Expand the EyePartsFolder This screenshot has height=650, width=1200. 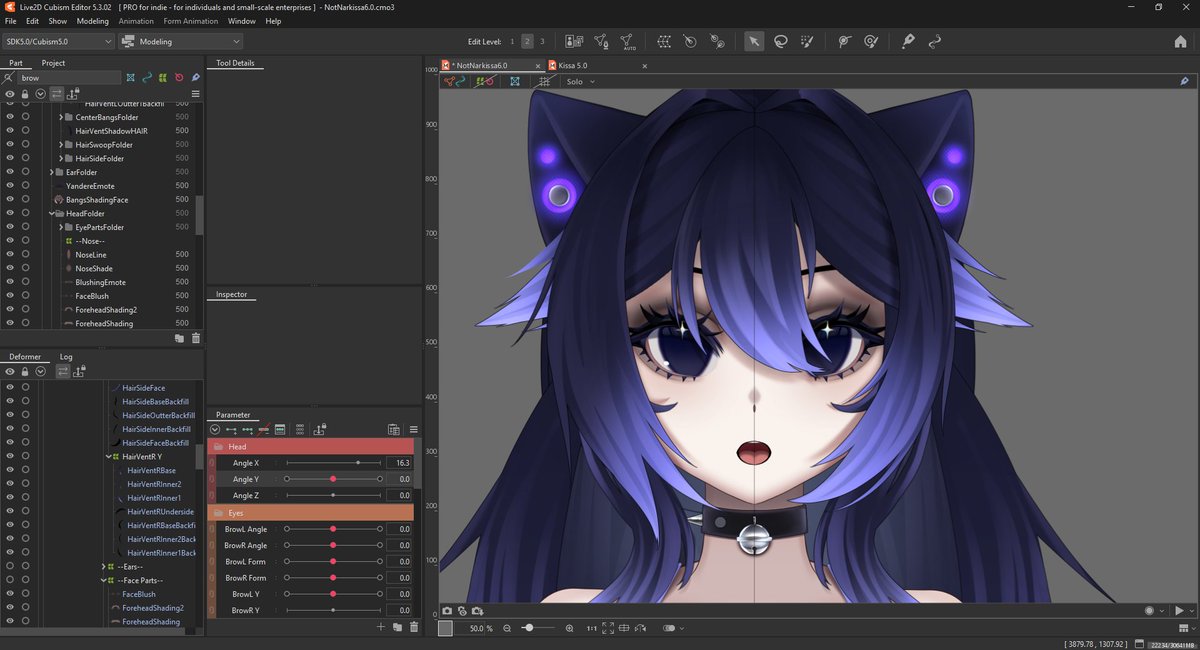pos(61,227)
